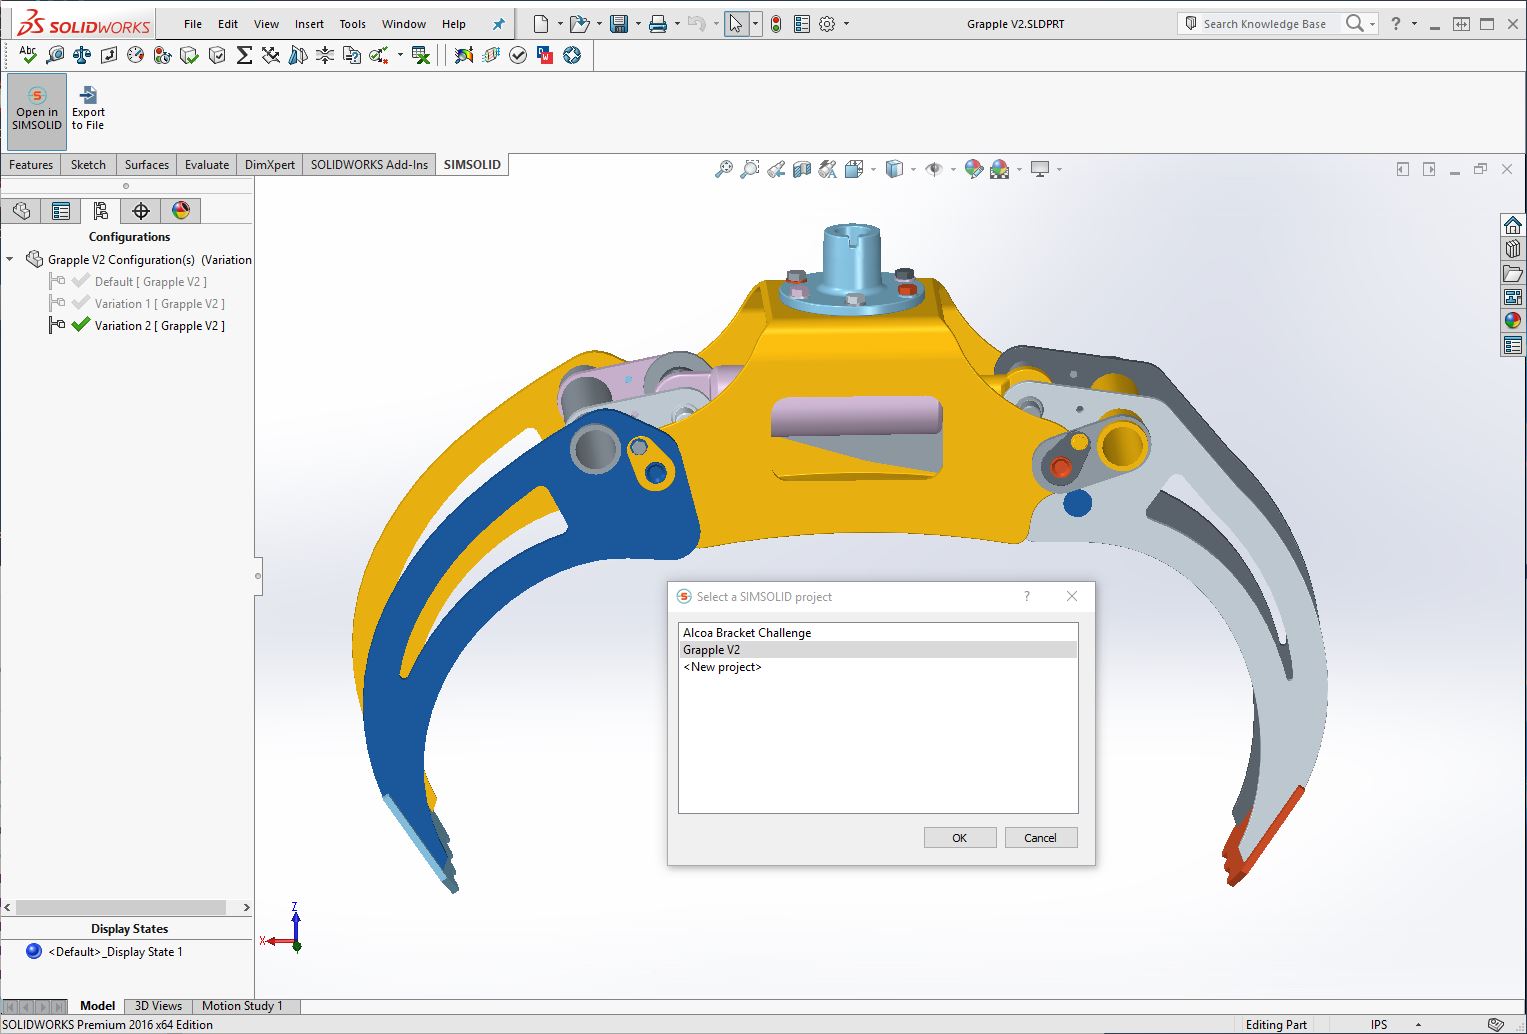Viewport: 1527px width, 1034px height.
Task: Expand the Options gear dropdown arrow
Action: click(x=846, y=24)
